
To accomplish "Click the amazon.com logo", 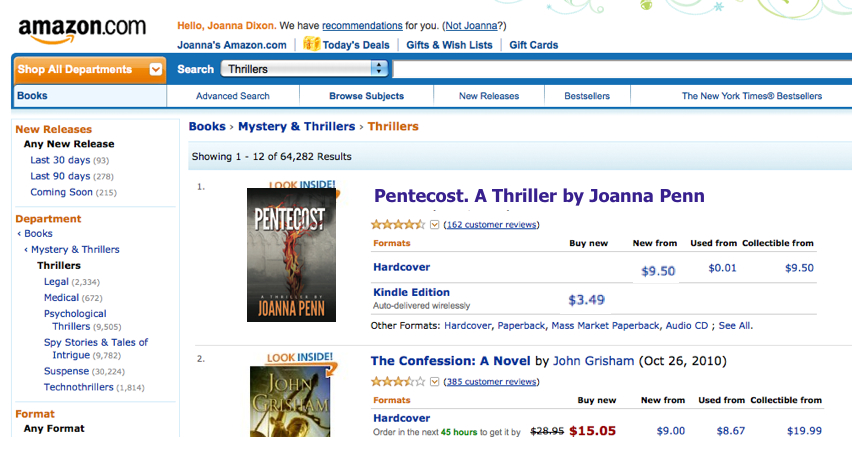I will (x=82, y=30).
